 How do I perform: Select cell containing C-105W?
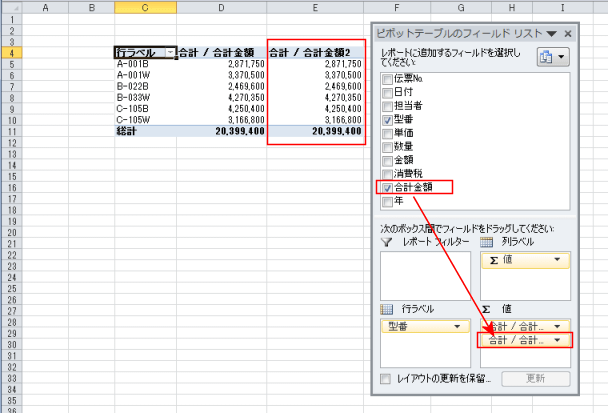(145, 120)
